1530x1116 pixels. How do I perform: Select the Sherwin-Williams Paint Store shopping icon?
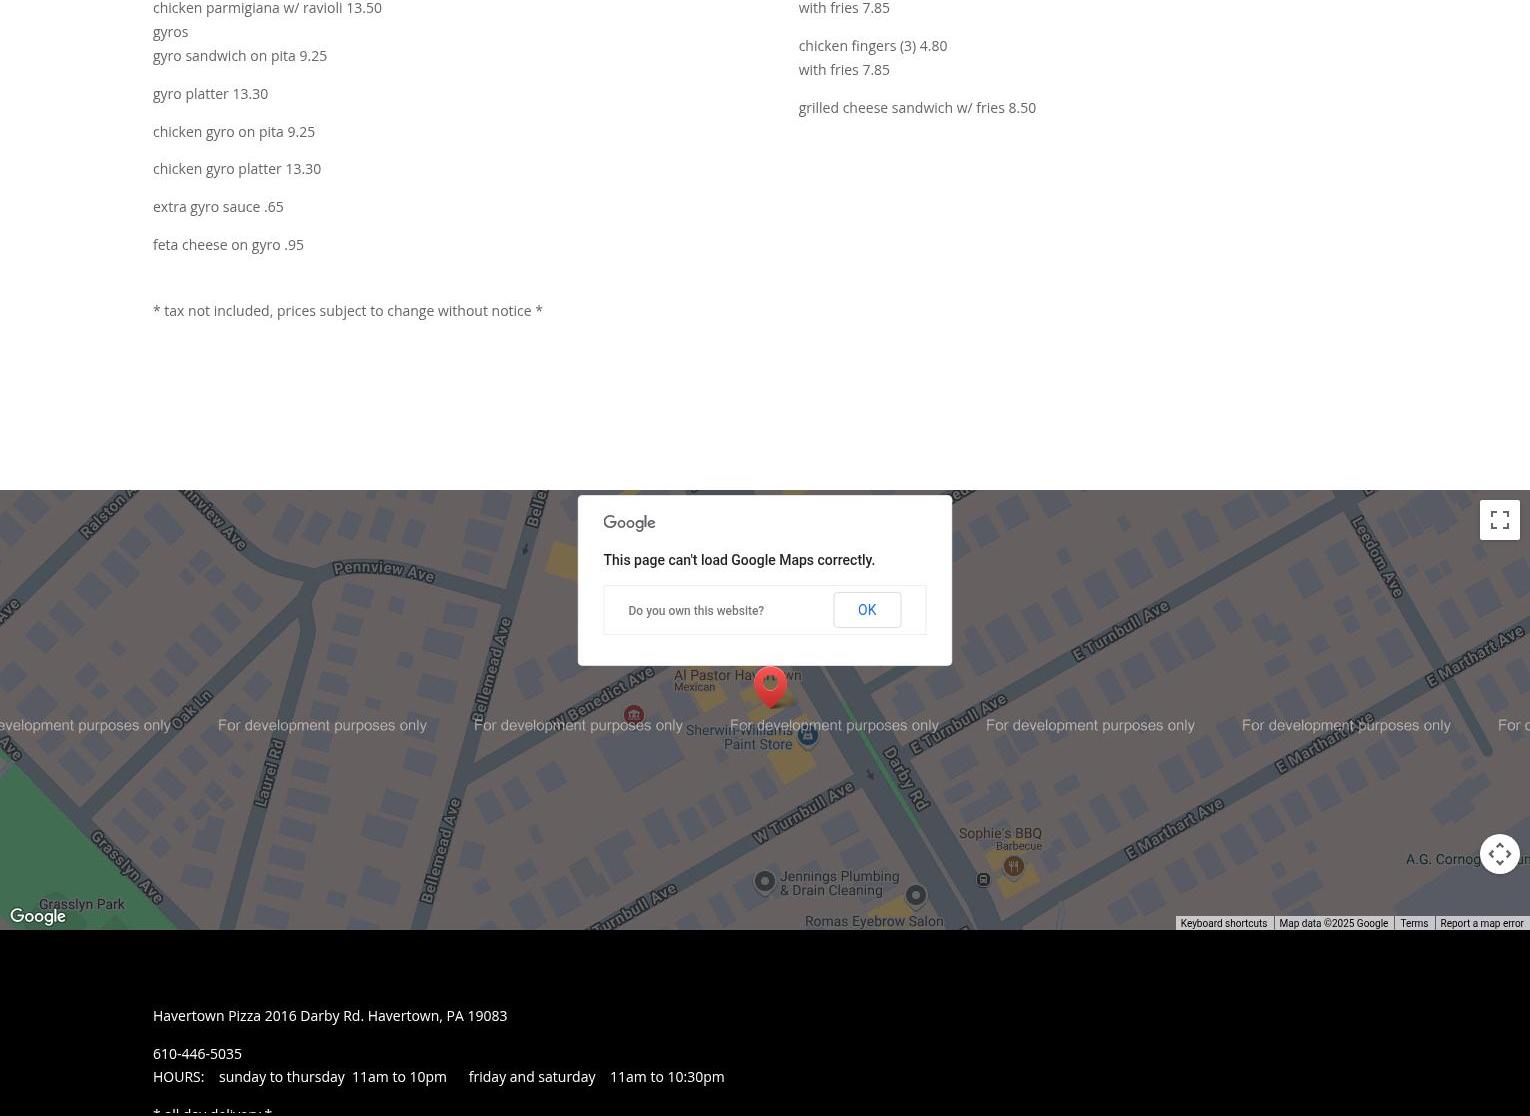coord(808,736)
